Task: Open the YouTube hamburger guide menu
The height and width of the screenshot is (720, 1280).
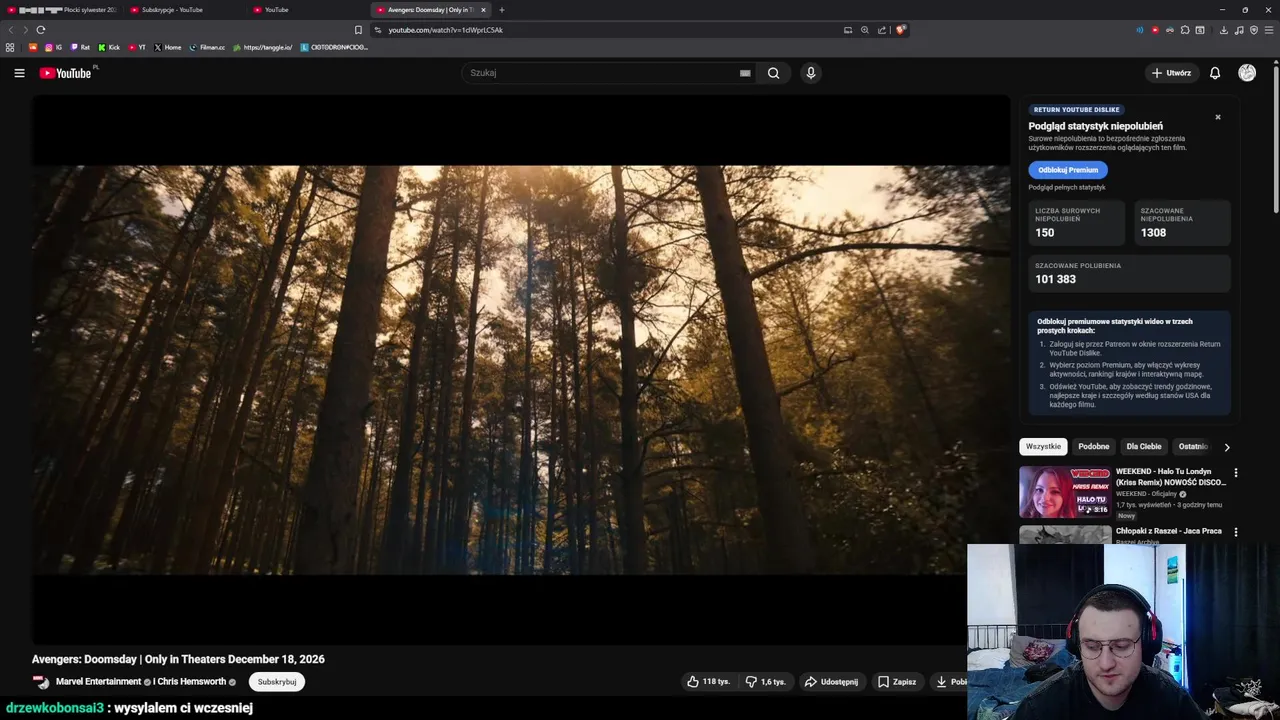Action: (x=19, y=73)
